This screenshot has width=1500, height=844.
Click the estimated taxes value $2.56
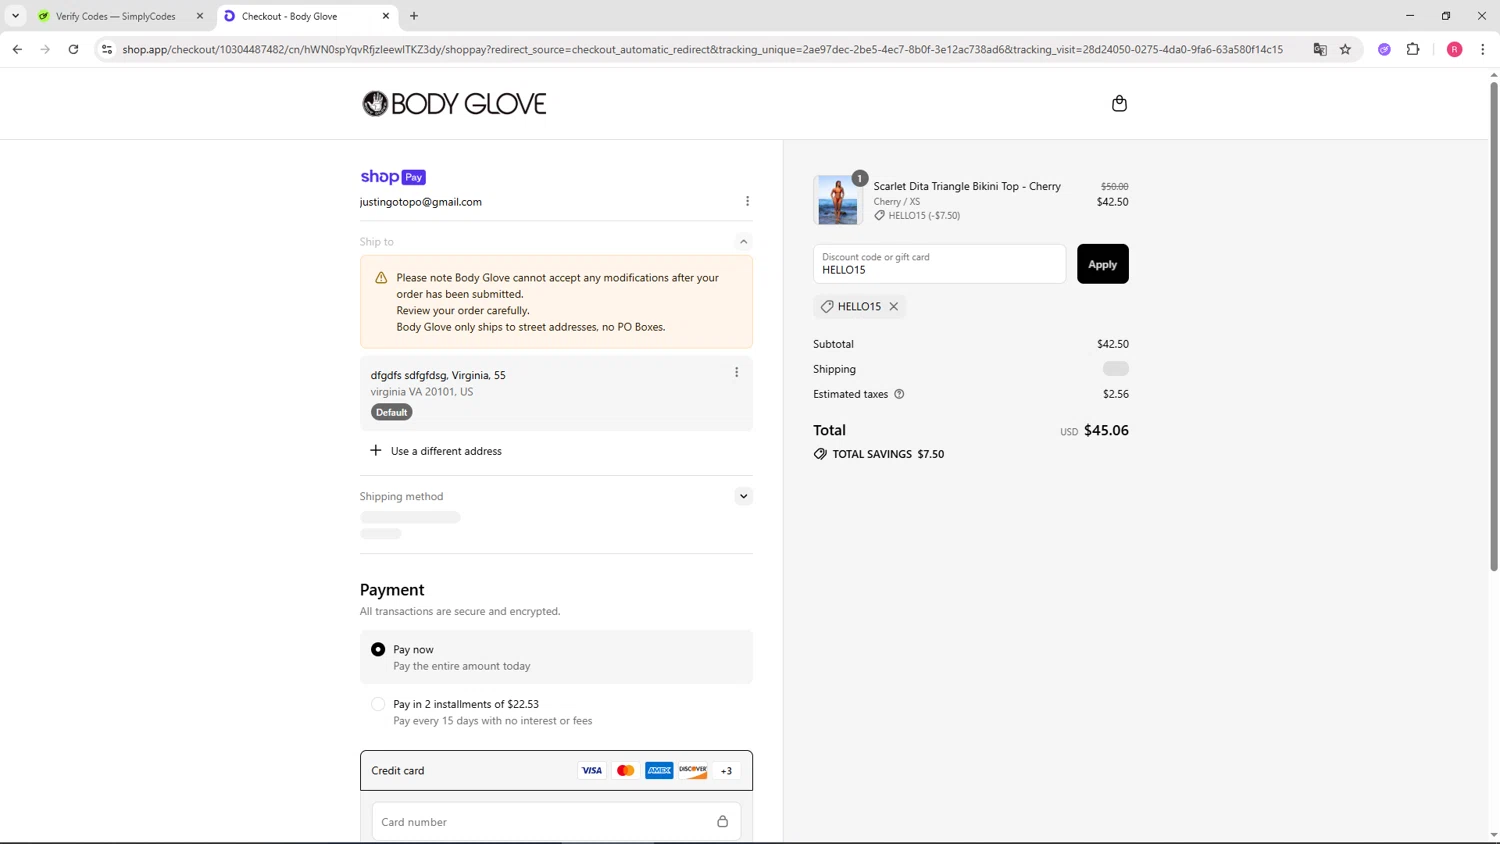[1116, 394]
